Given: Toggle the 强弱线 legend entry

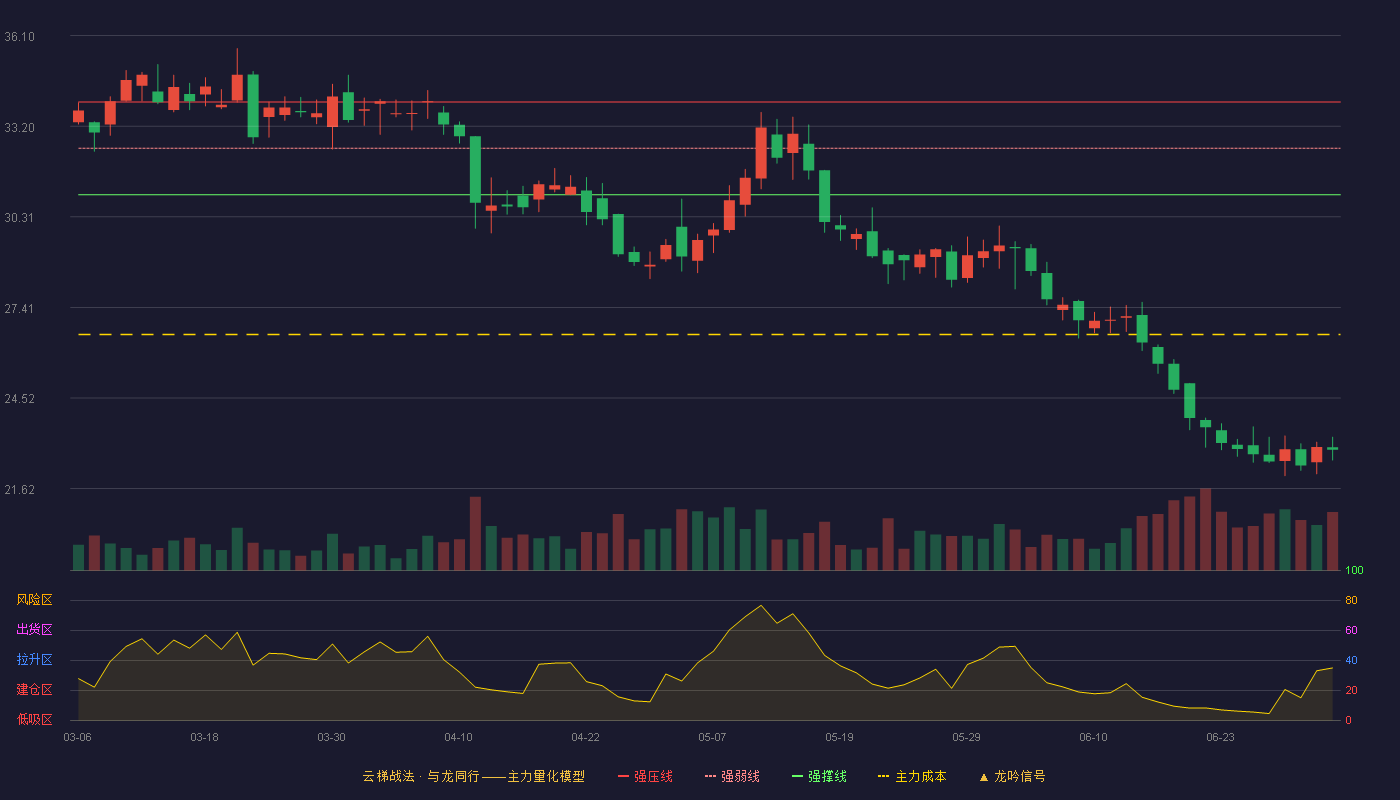Looking at the screenshot, I should pyautogui.click(x=732, y=776).
